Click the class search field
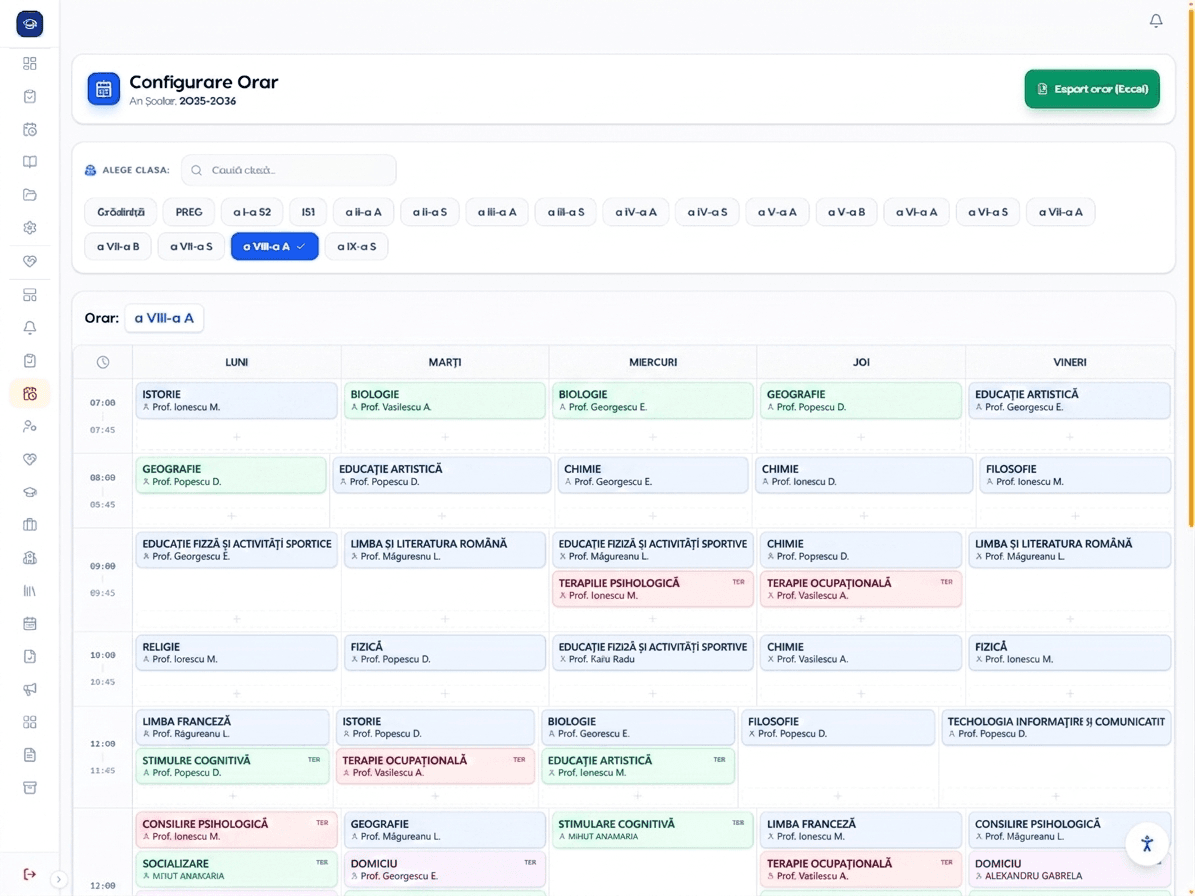The height and width of the screenshot is (896, 1195). tap(289, 170)
